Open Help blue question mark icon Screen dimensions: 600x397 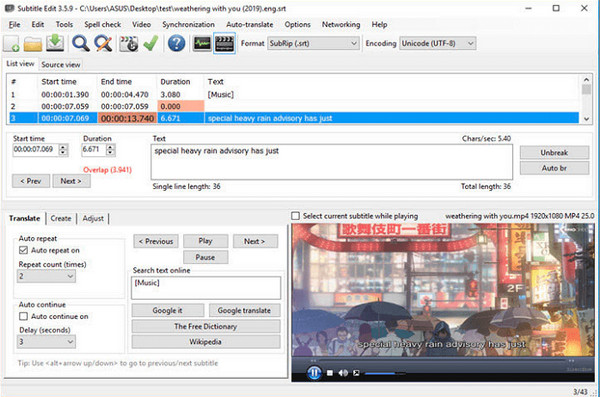[x=176, y=44]
